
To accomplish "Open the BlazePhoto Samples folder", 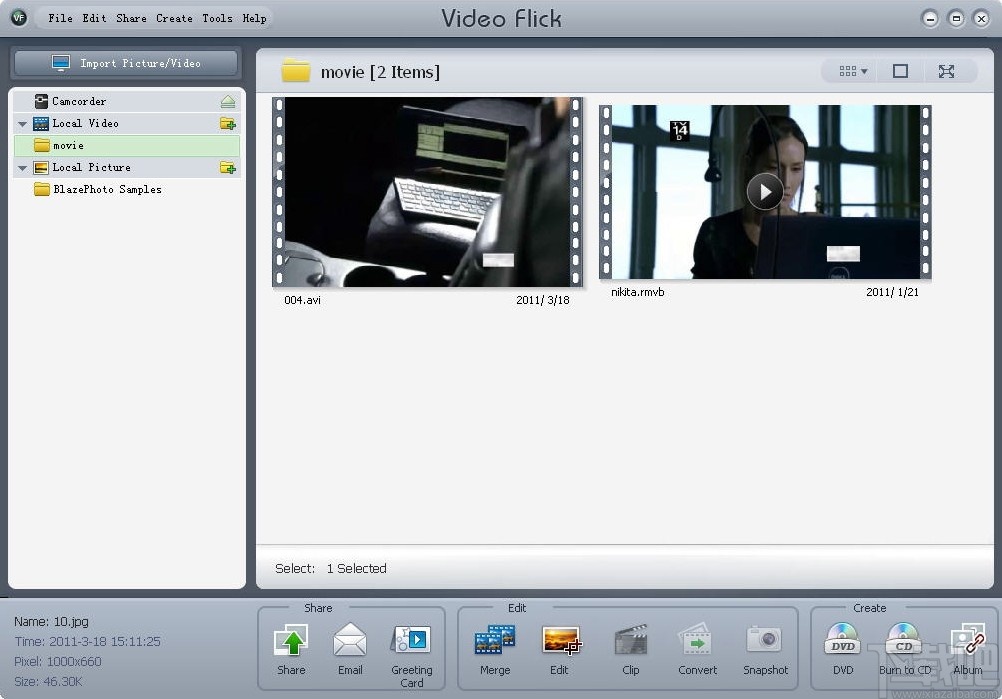I will [x=97, y=189].
